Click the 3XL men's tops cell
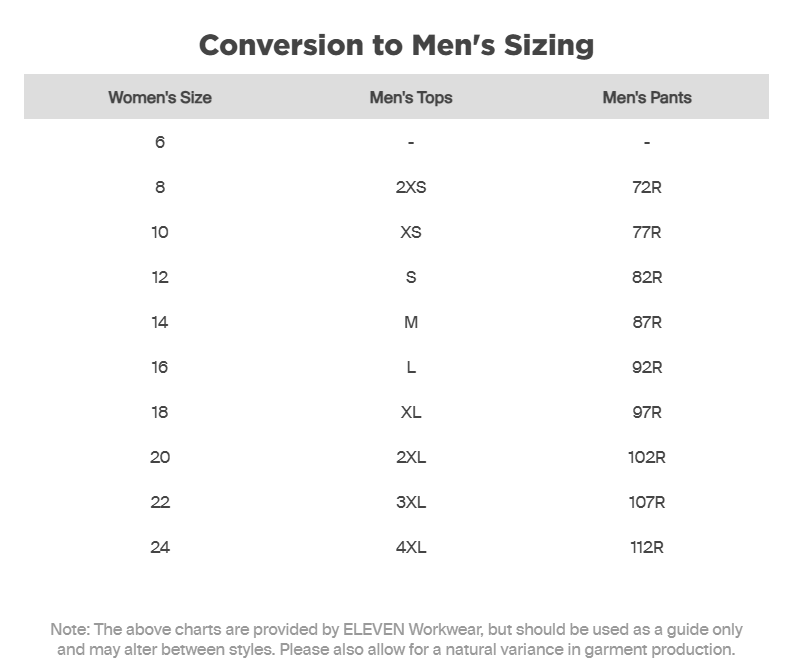The image size is (789, 667). (411, 503)
